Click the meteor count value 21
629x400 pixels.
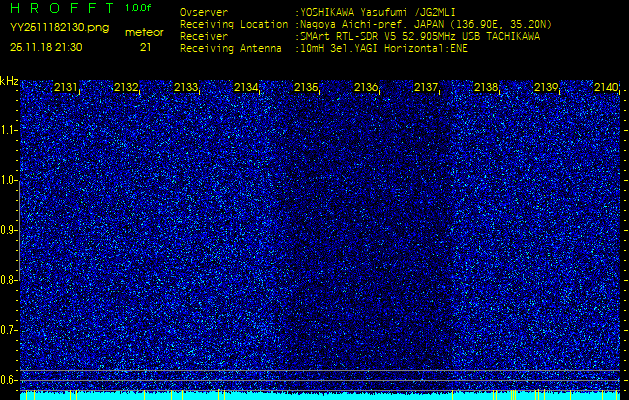(x=145, y=47)
